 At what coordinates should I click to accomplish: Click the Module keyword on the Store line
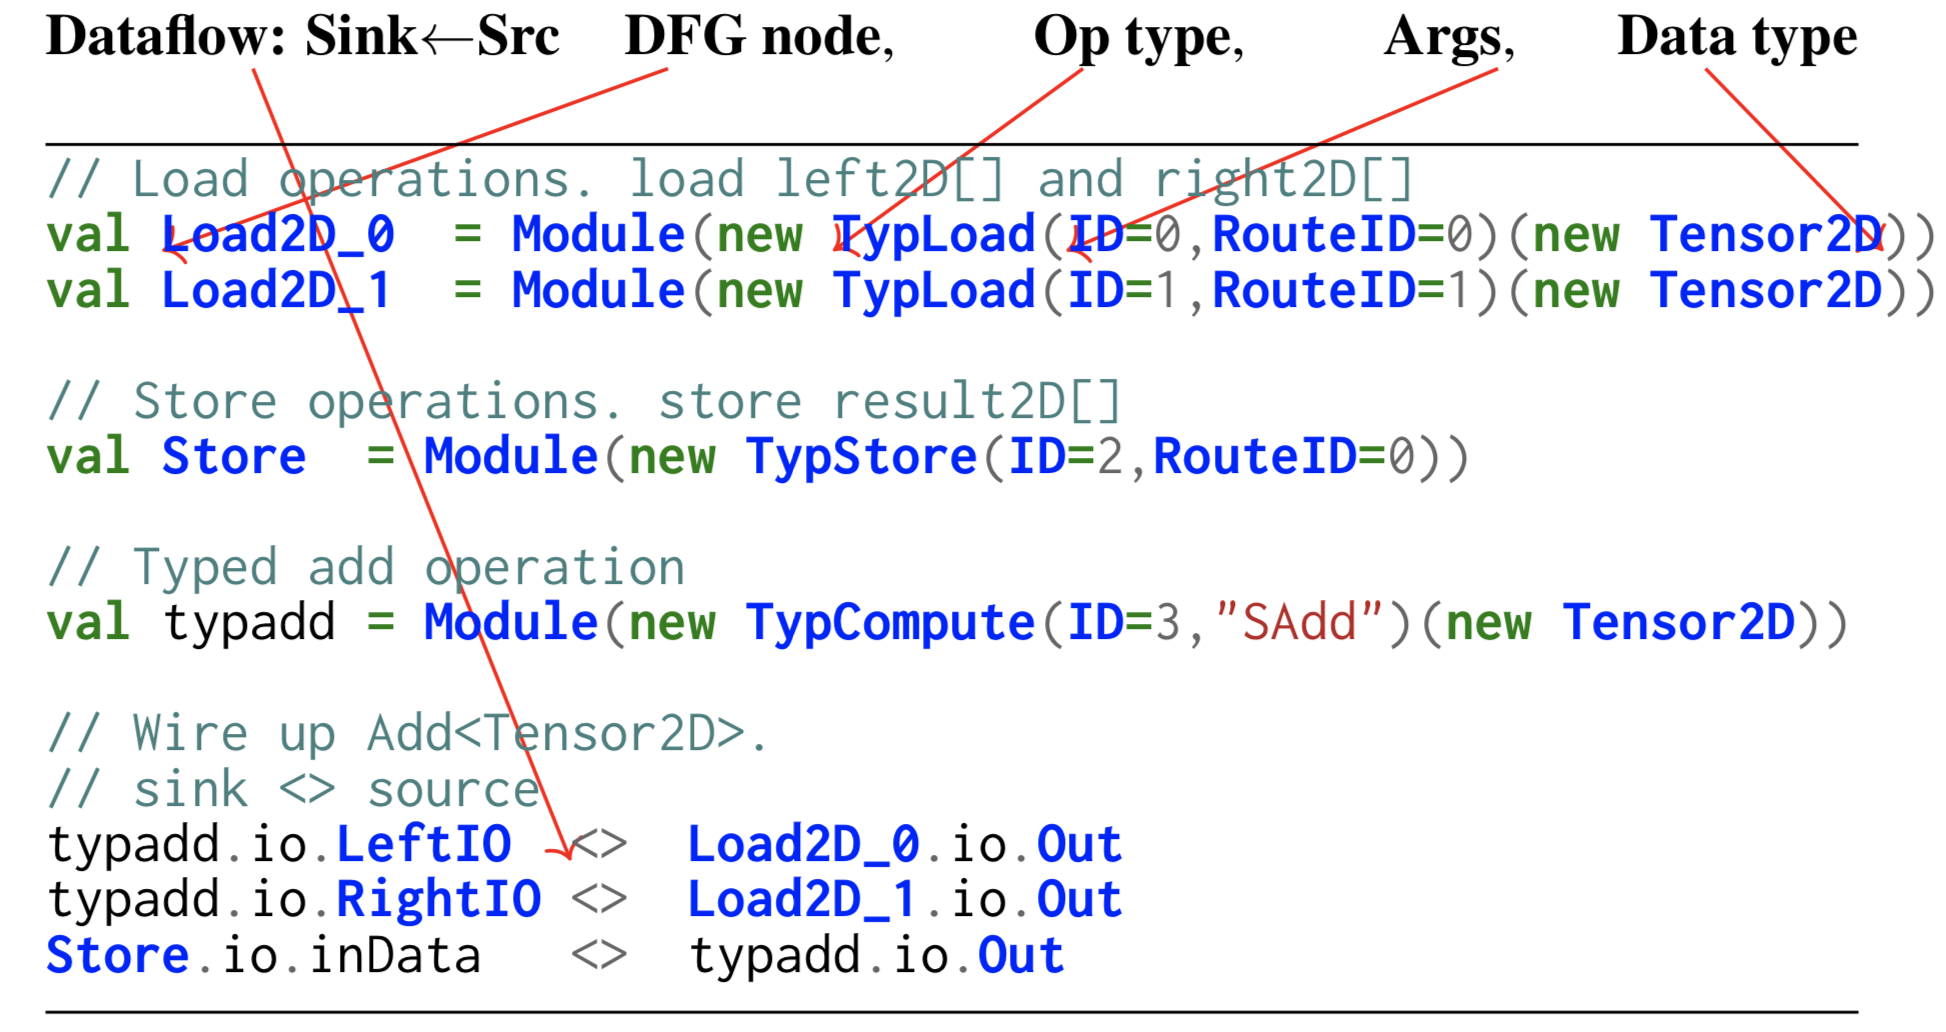(x=511, y=457)
